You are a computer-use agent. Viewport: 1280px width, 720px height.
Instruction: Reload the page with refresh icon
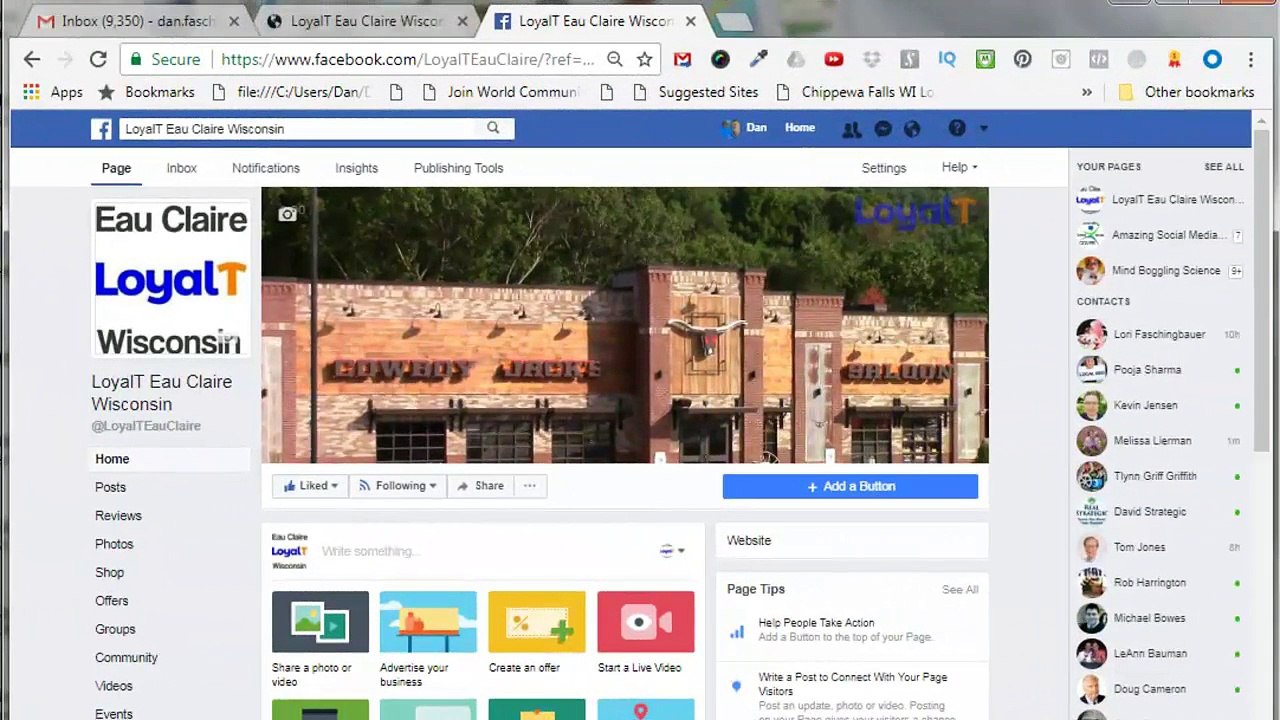[98, 59]
